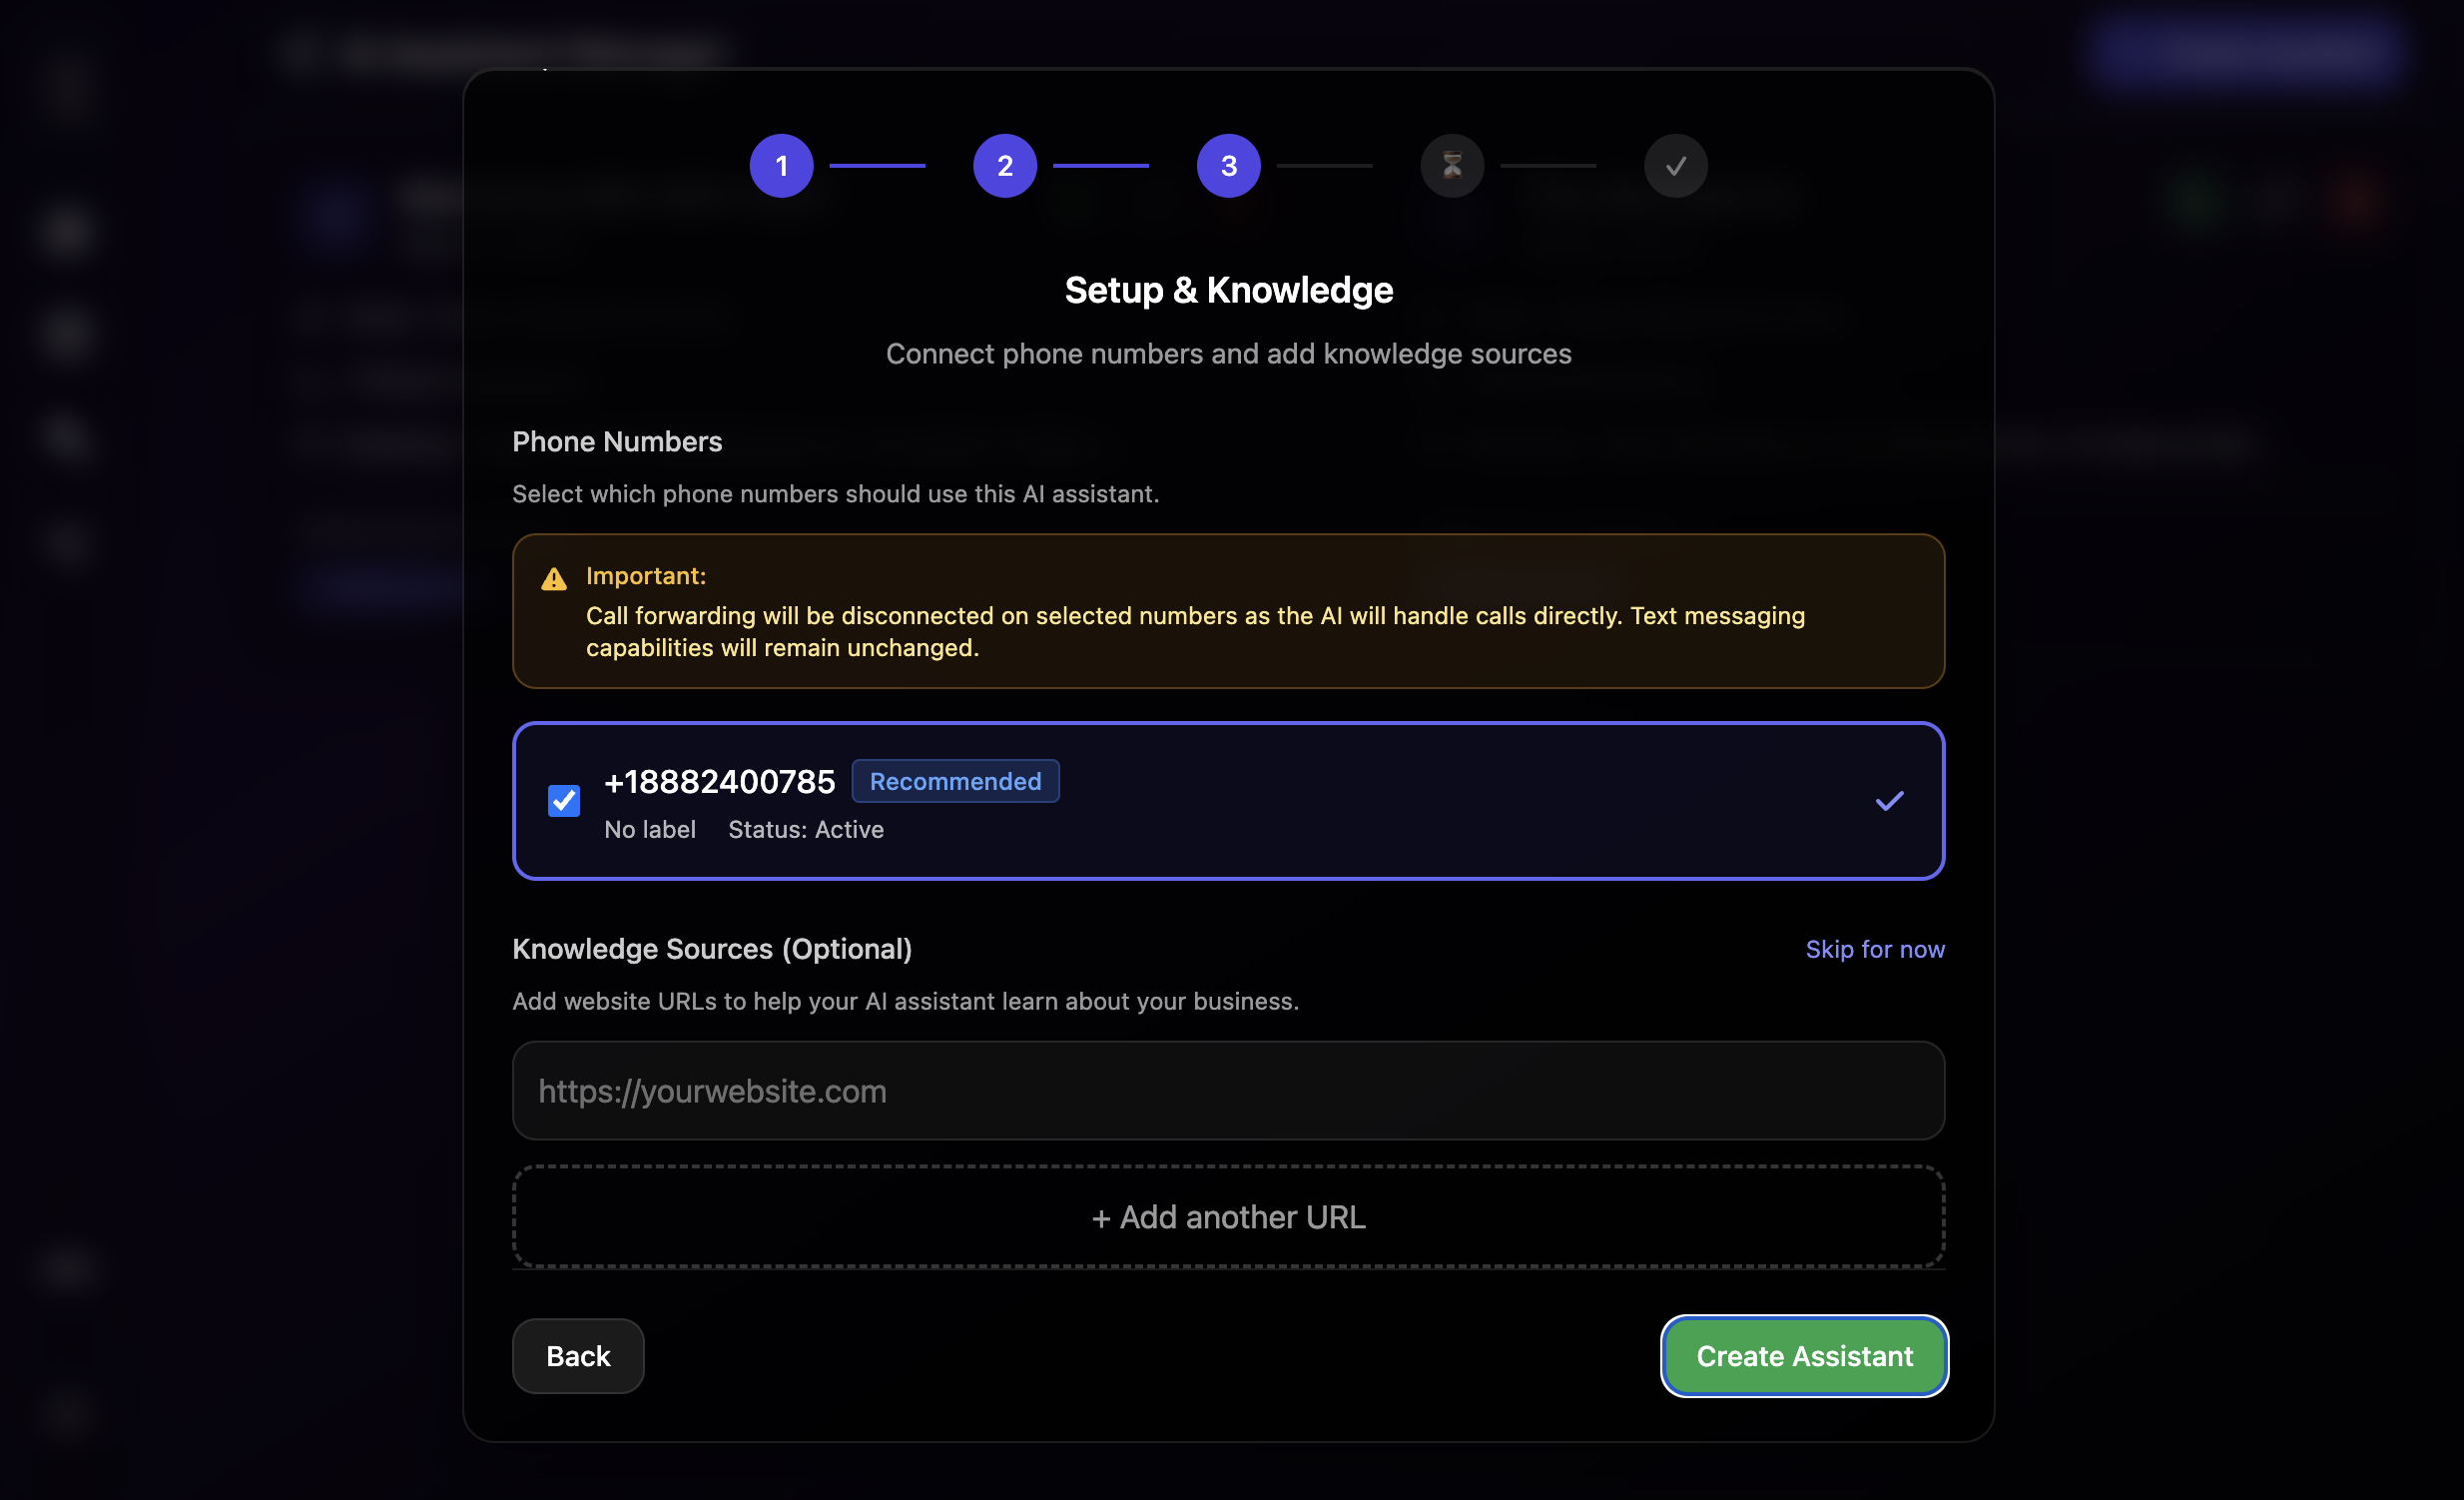Click the +18882400785 phone number text
The height and width of the screenshot is (1500, 2464).
pyautogui.click(x=720, y=782)
